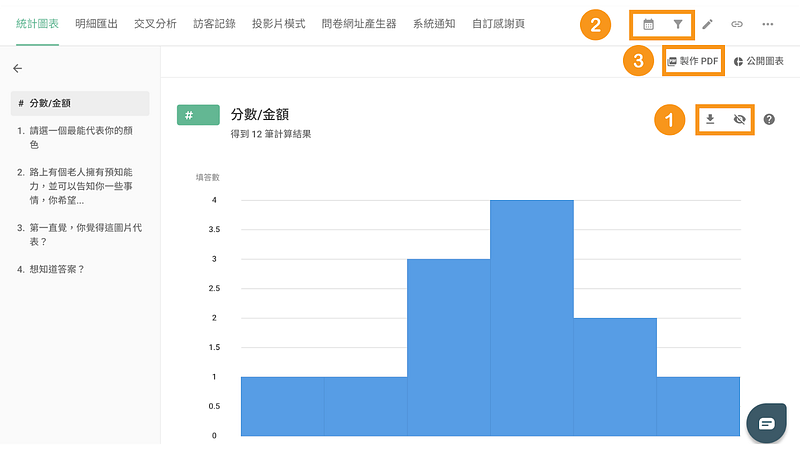Open the question mark help icon
This screenshot has height=450, width=800.
(x=769, y=119)
